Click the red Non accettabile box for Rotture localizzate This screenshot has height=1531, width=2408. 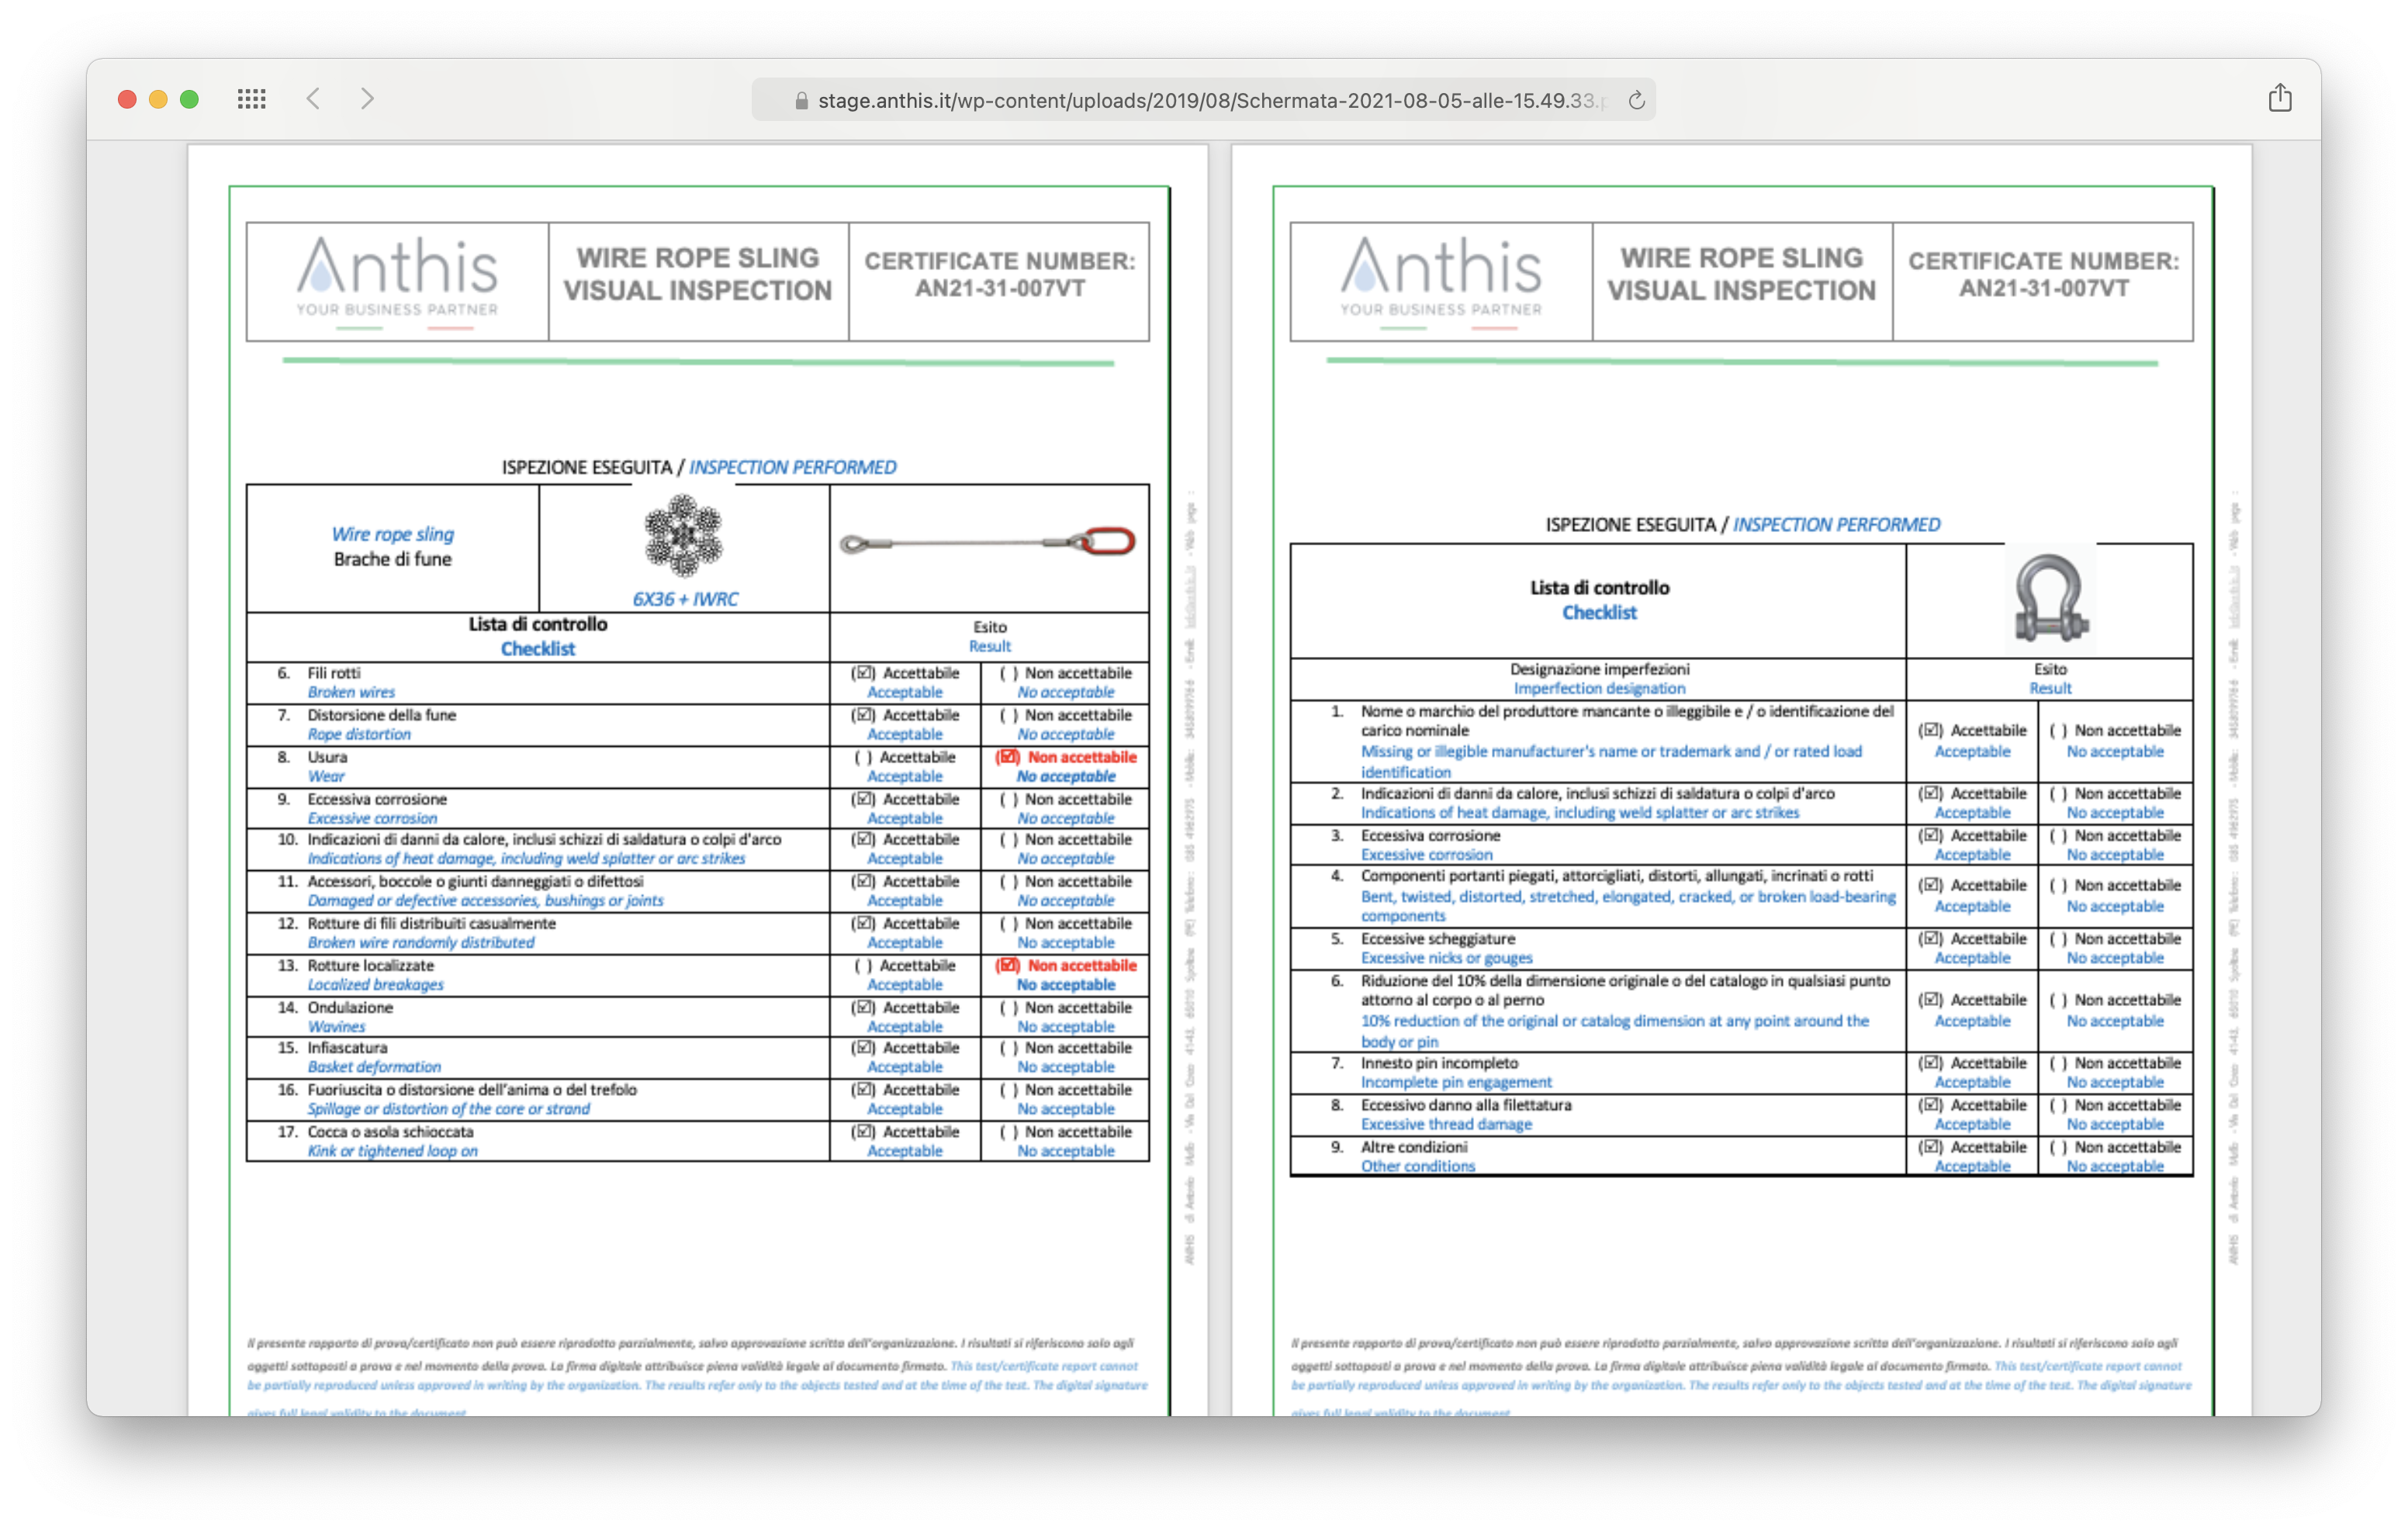click(1008, 965)
